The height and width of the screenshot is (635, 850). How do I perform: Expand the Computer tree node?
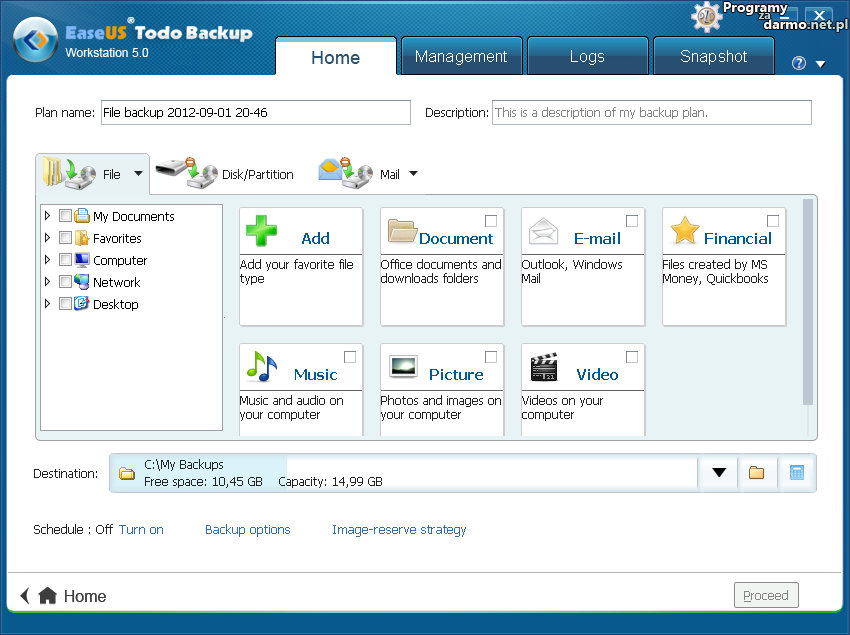tap(47, 260)
